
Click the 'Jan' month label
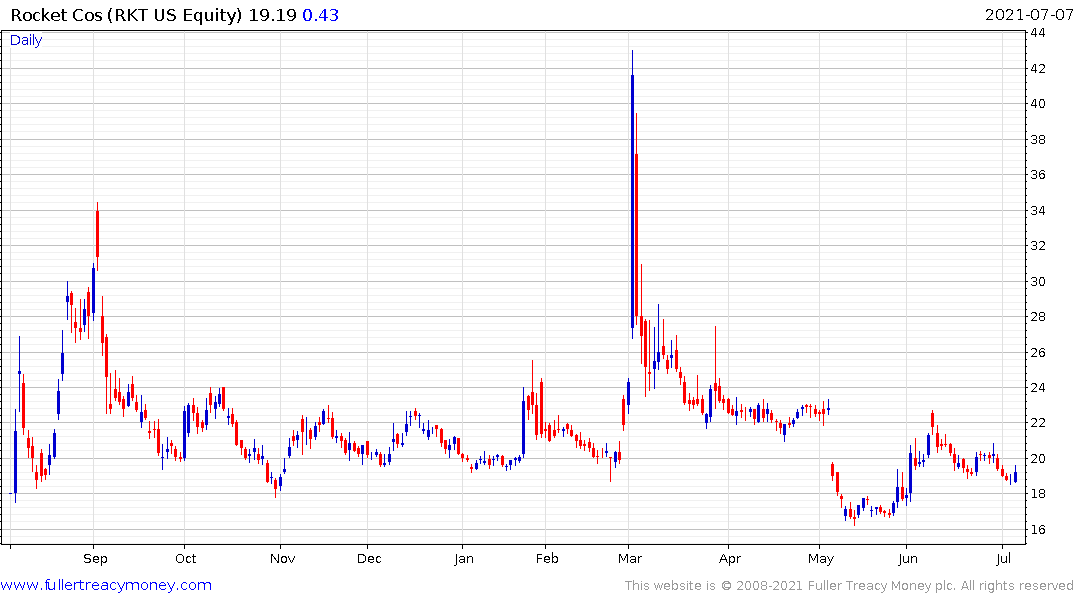(463, 558)
